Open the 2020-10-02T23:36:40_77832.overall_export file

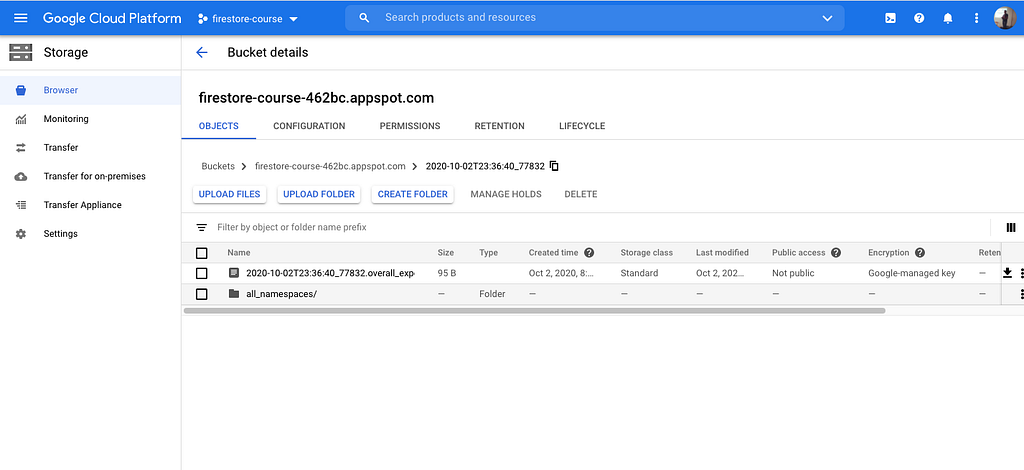tap(330, 273)
